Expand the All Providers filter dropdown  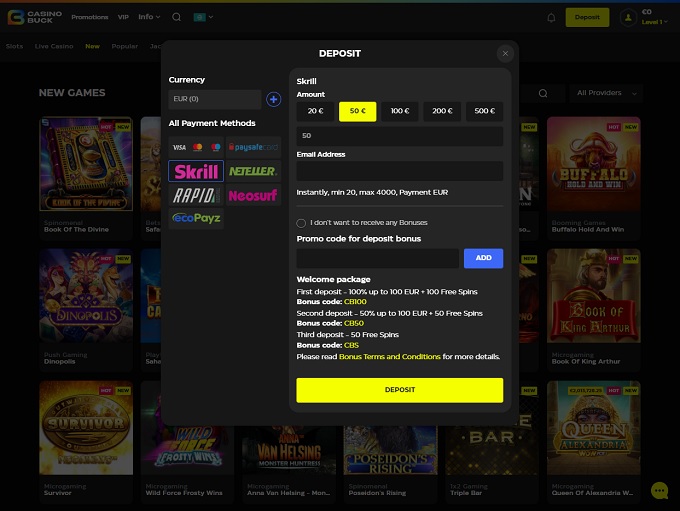click(607, 93)
